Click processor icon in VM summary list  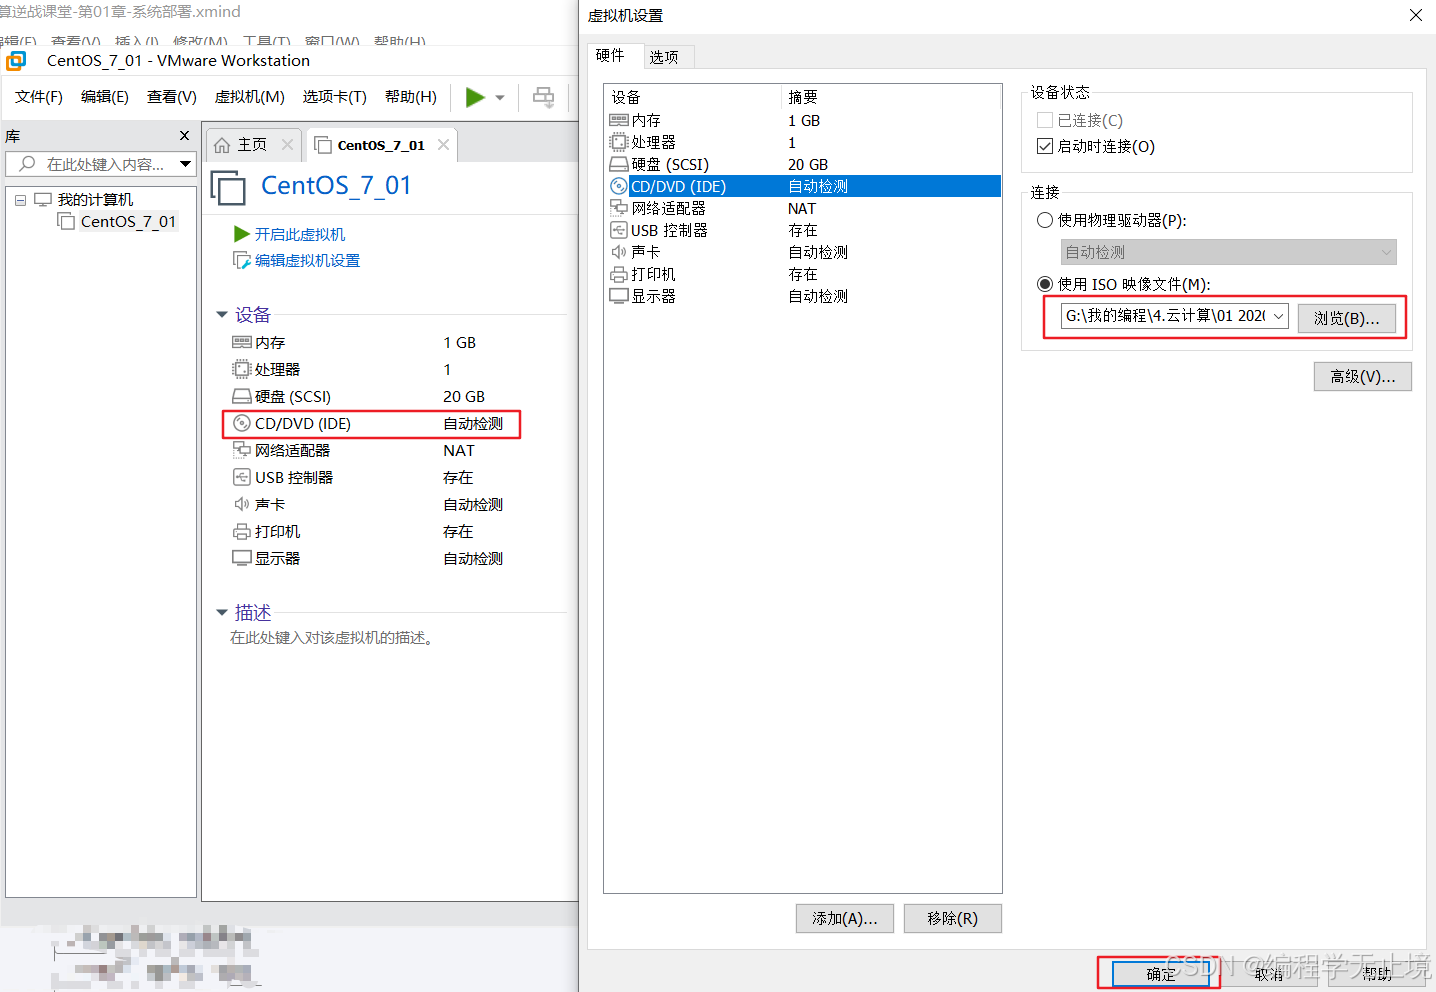coord(242,369)
